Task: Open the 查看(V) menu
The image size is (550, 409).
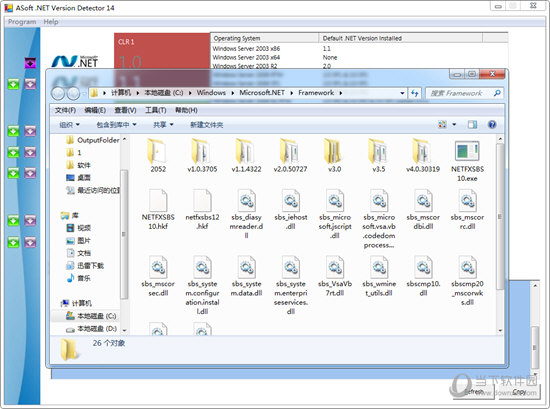Action: (x=125, y=110)
